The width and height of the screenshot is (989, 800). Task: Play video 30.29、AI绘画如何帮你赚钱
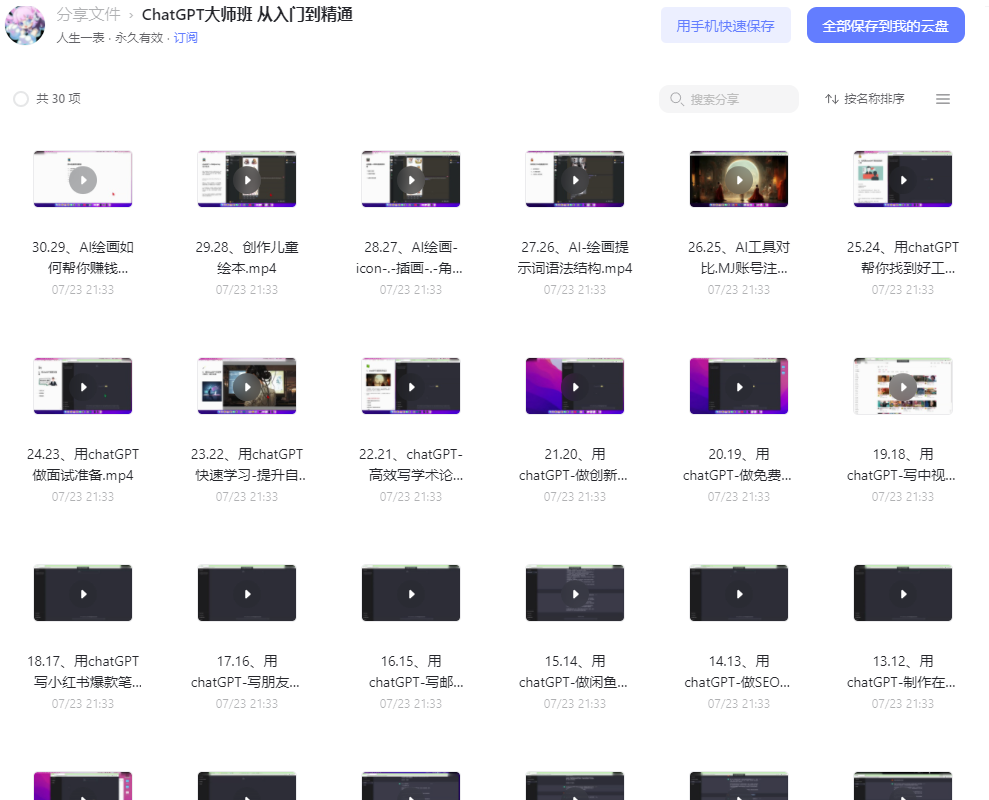coord(83,179)
